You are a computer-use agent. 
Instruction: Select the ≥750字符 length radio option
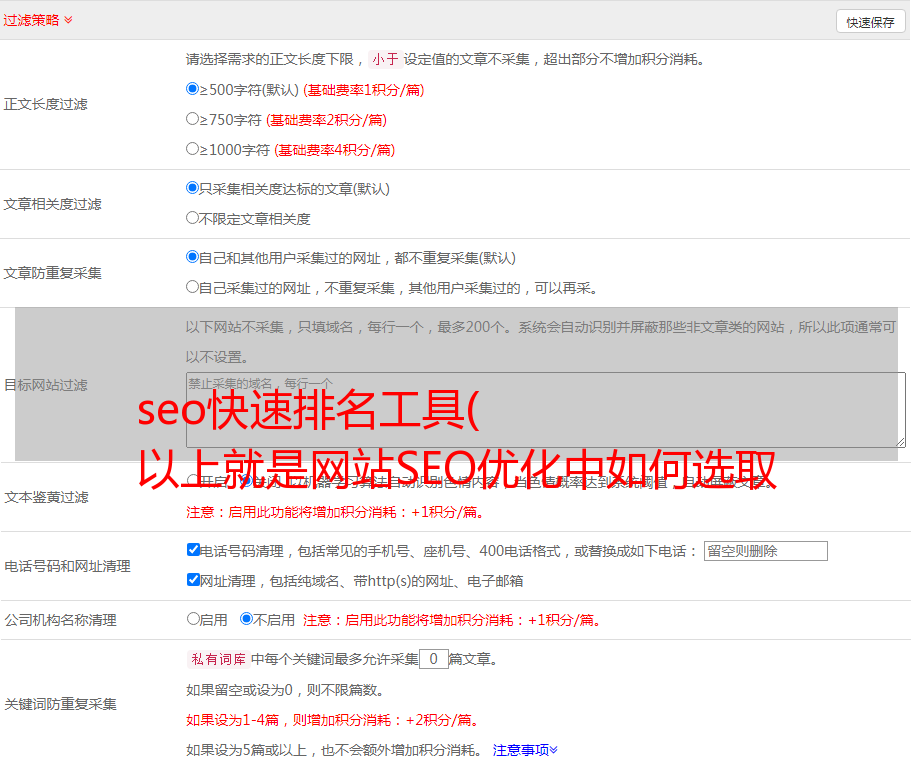[192, 119]
